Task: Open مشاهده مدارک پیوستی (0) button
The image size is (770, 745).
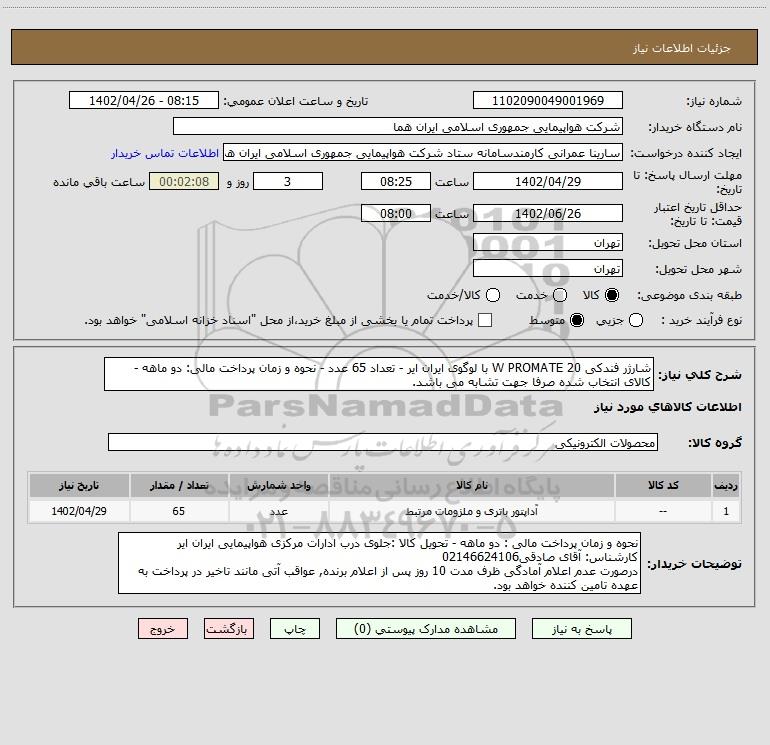Action: 426,629
